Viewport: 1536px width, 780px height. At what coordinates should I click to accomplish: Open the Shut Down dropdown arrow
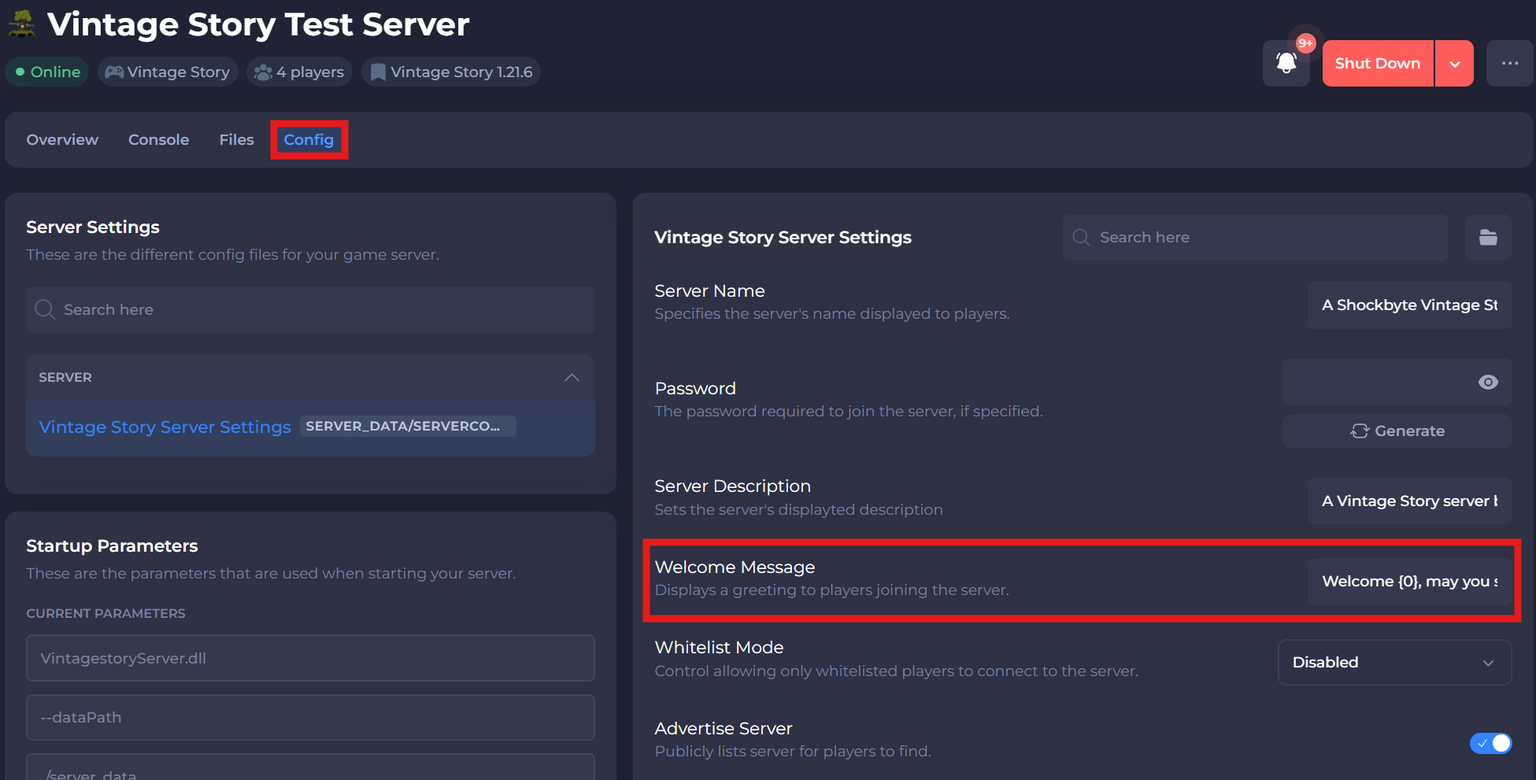coord(1454,63)
